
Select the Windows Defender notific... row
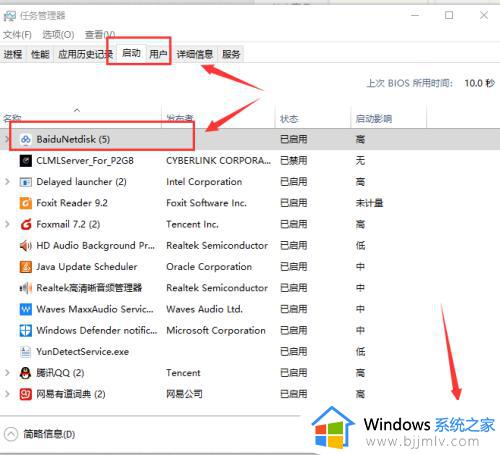97,330
